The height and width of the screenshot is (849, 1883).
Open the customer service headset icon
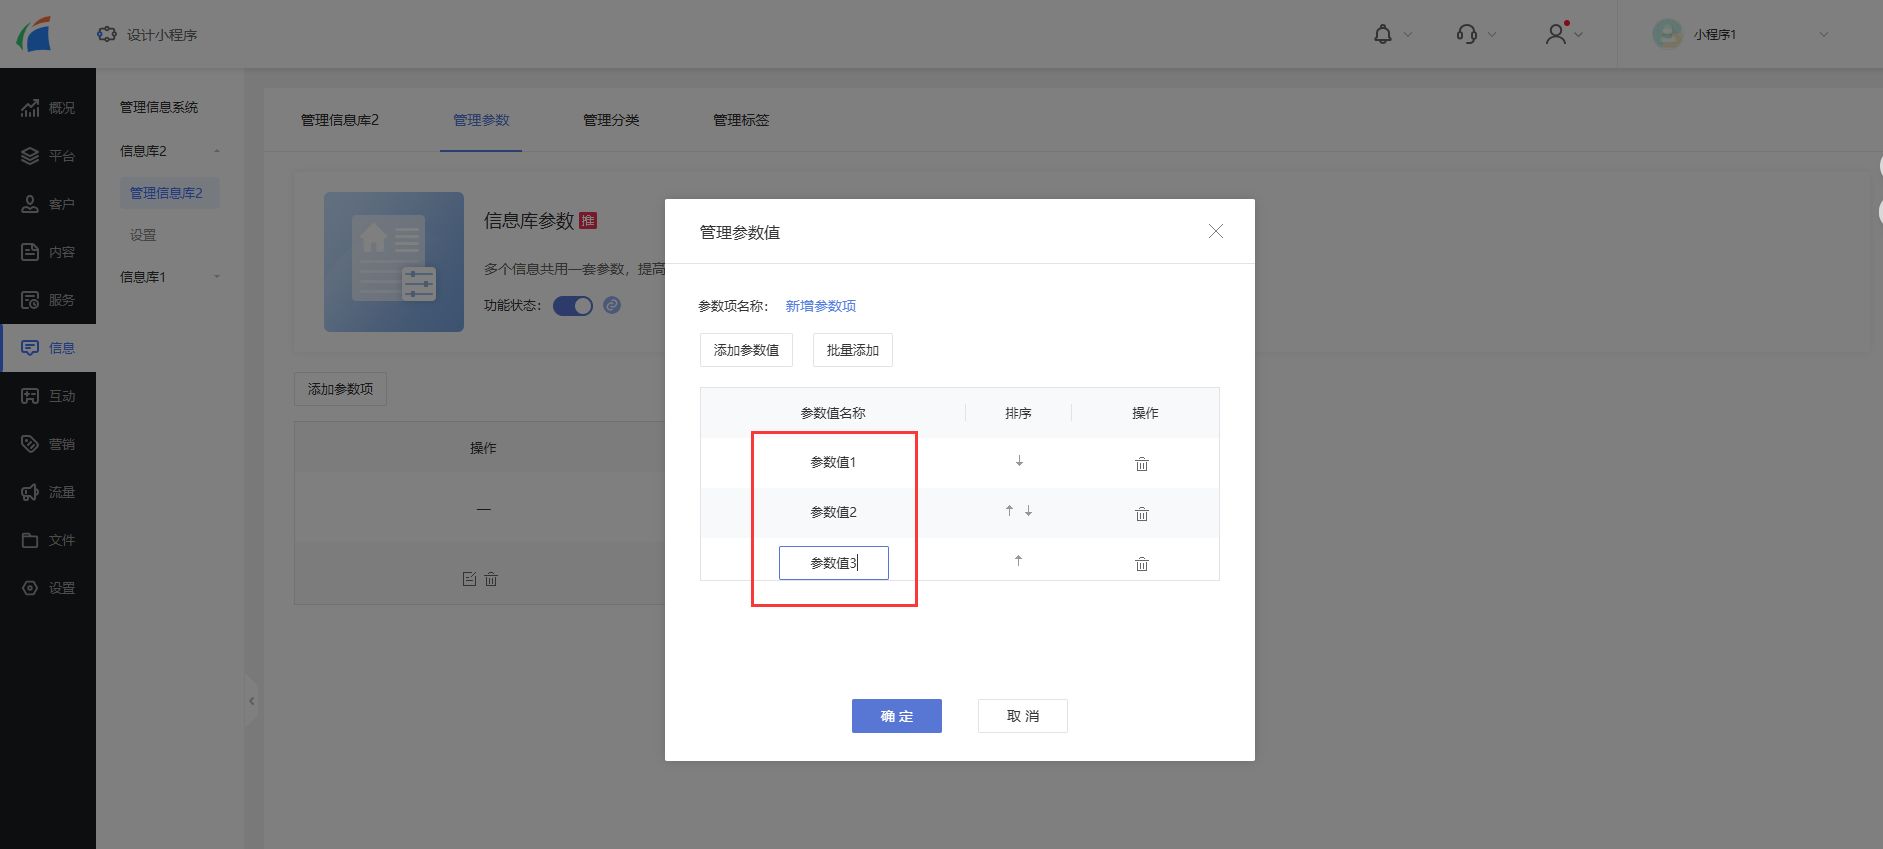[x=1467, y=35]
